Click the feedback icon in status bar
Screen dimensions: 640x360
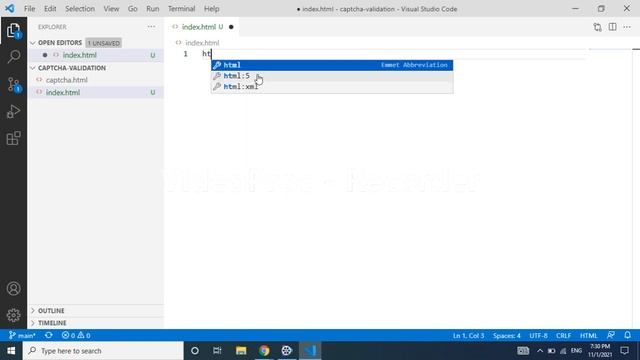tap(611, 335)
